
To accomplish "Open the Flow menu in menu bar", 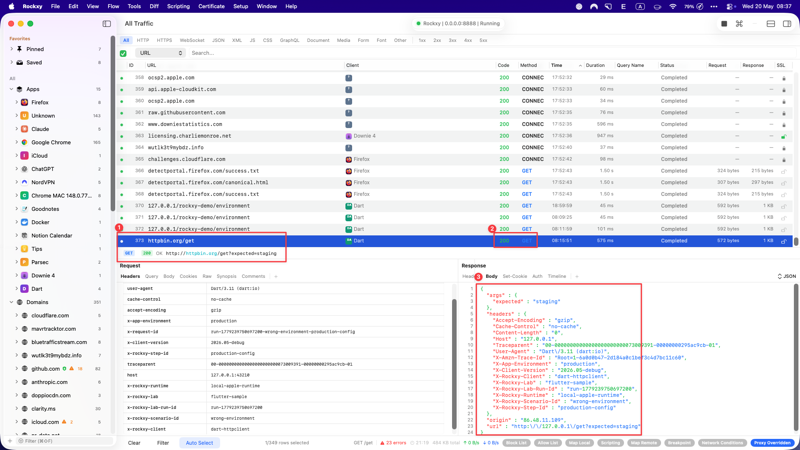I will [x=113, y=7].
